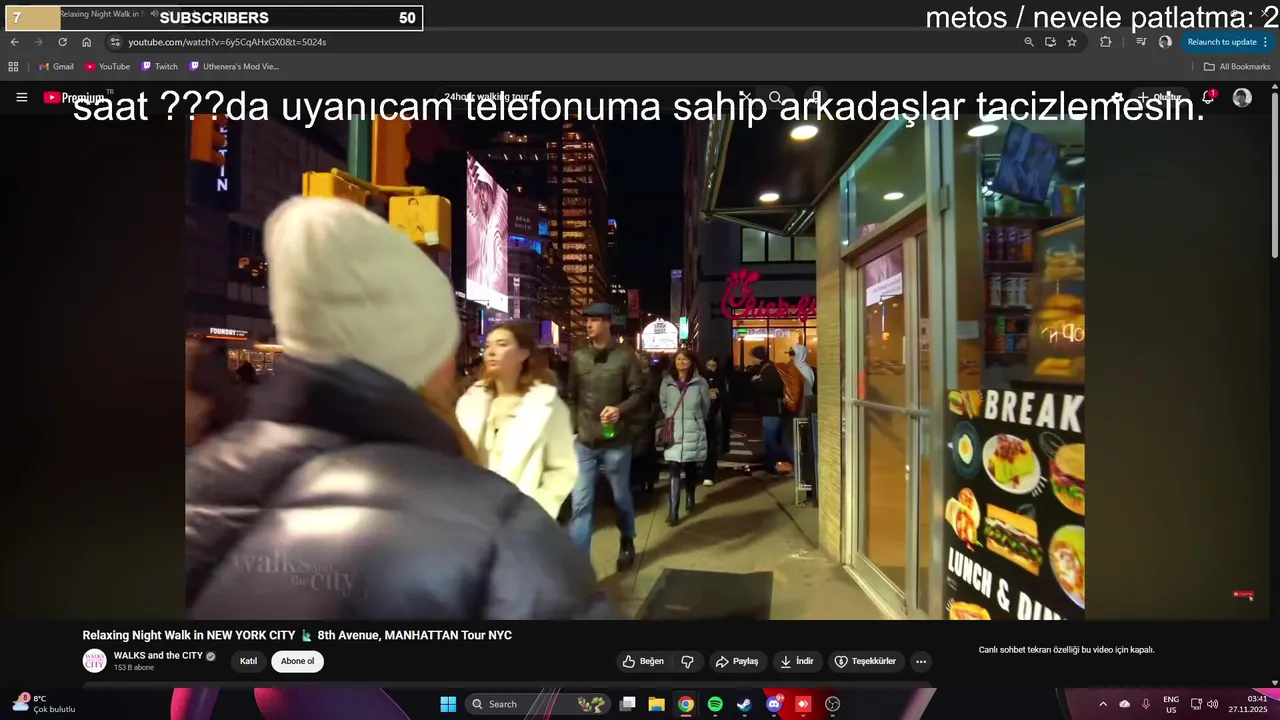Open the WALKS and the CITY channel name

click(158, 655)
